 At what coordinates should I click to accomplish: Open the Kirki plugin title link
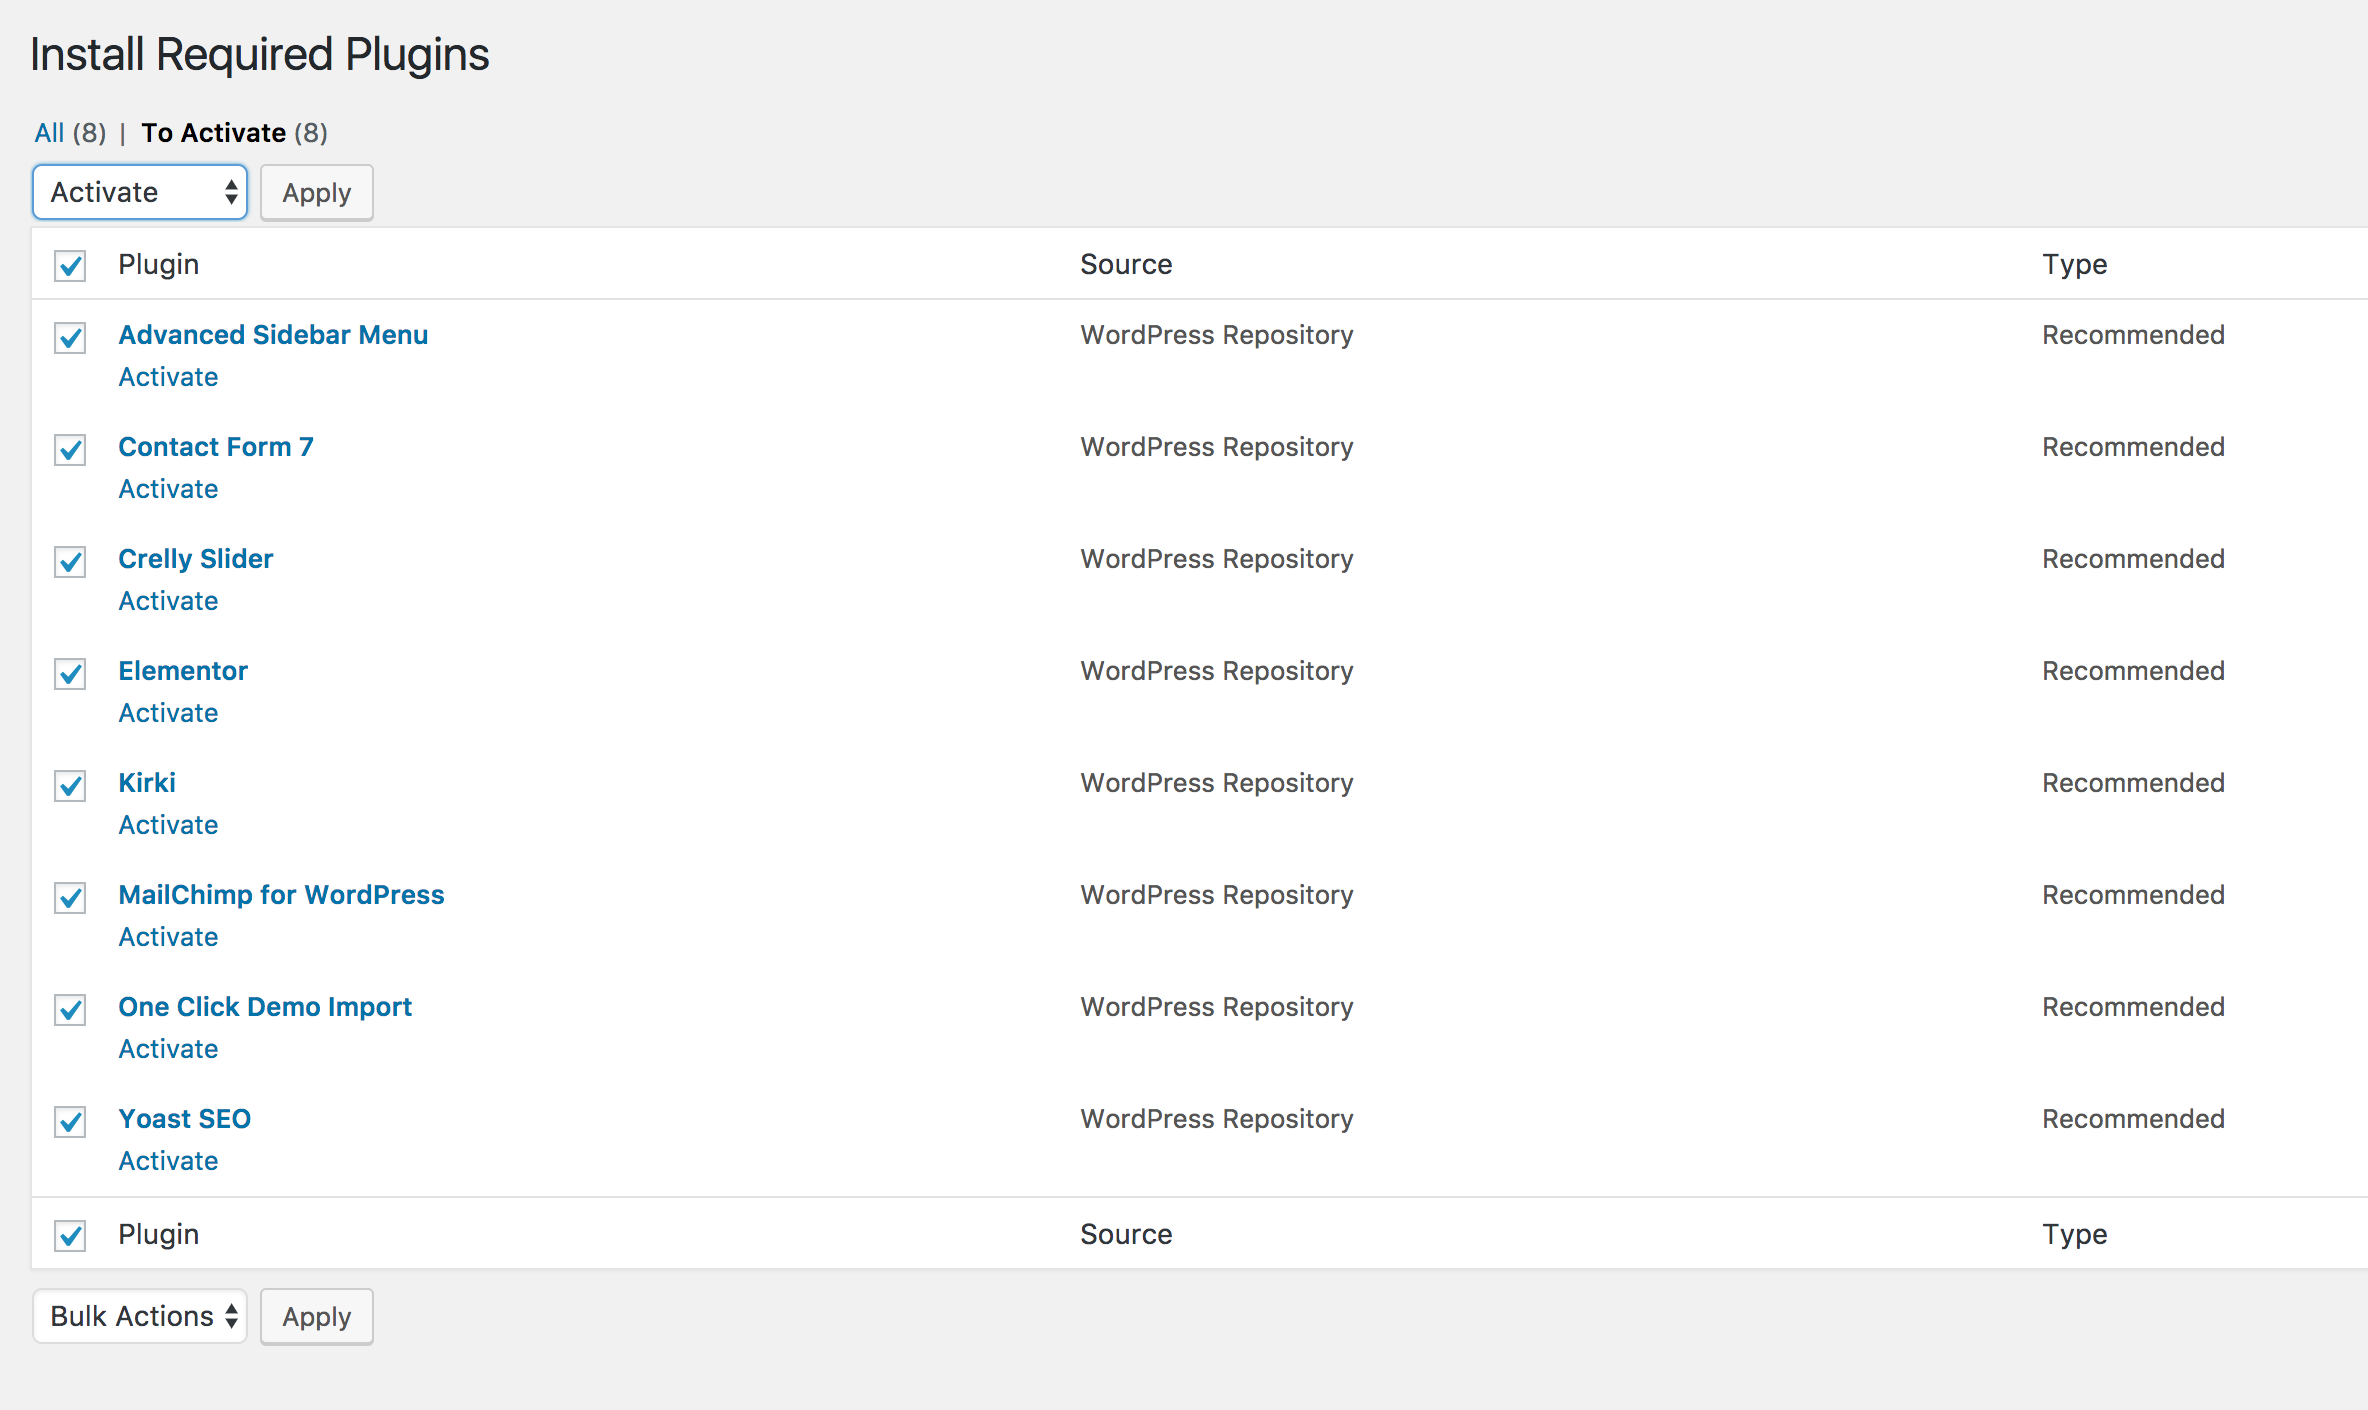tap(147, 783)
